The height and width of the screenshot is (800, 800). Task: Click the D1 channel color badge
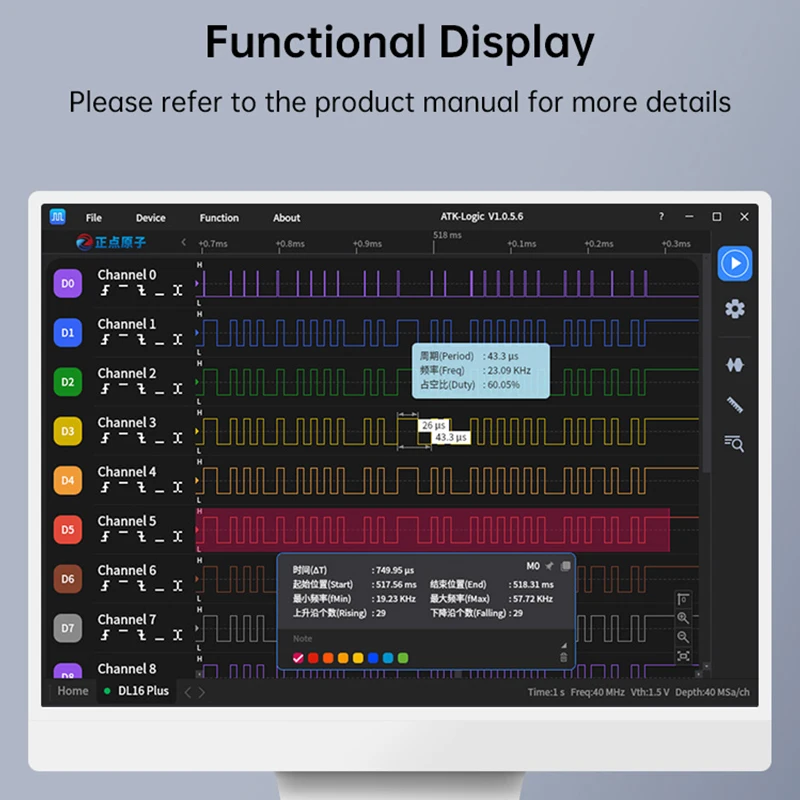coord(68,333)
